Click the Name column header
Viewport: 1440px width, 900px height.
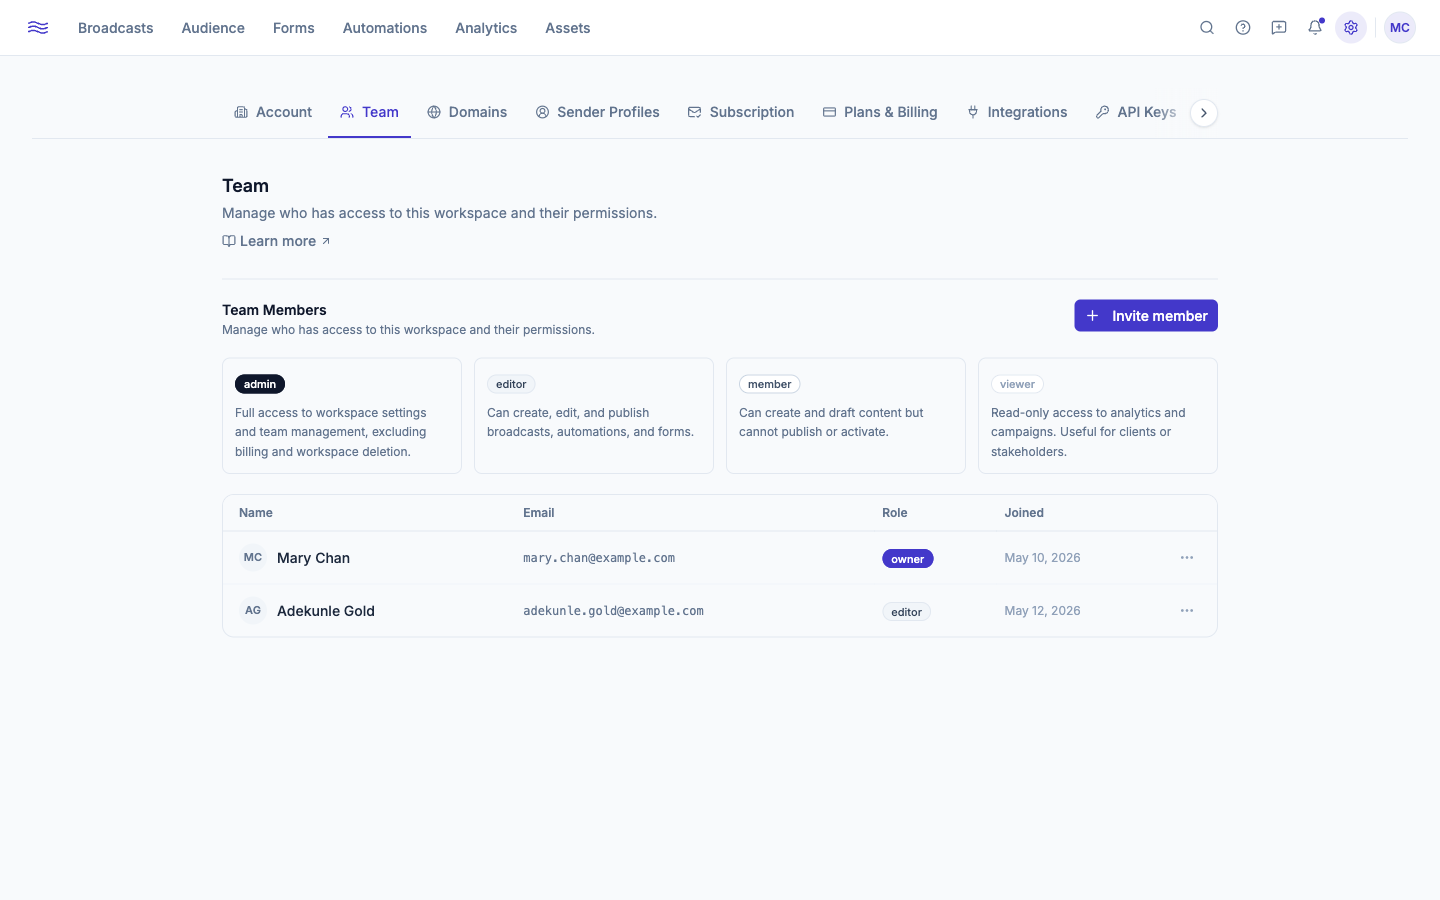256,513
